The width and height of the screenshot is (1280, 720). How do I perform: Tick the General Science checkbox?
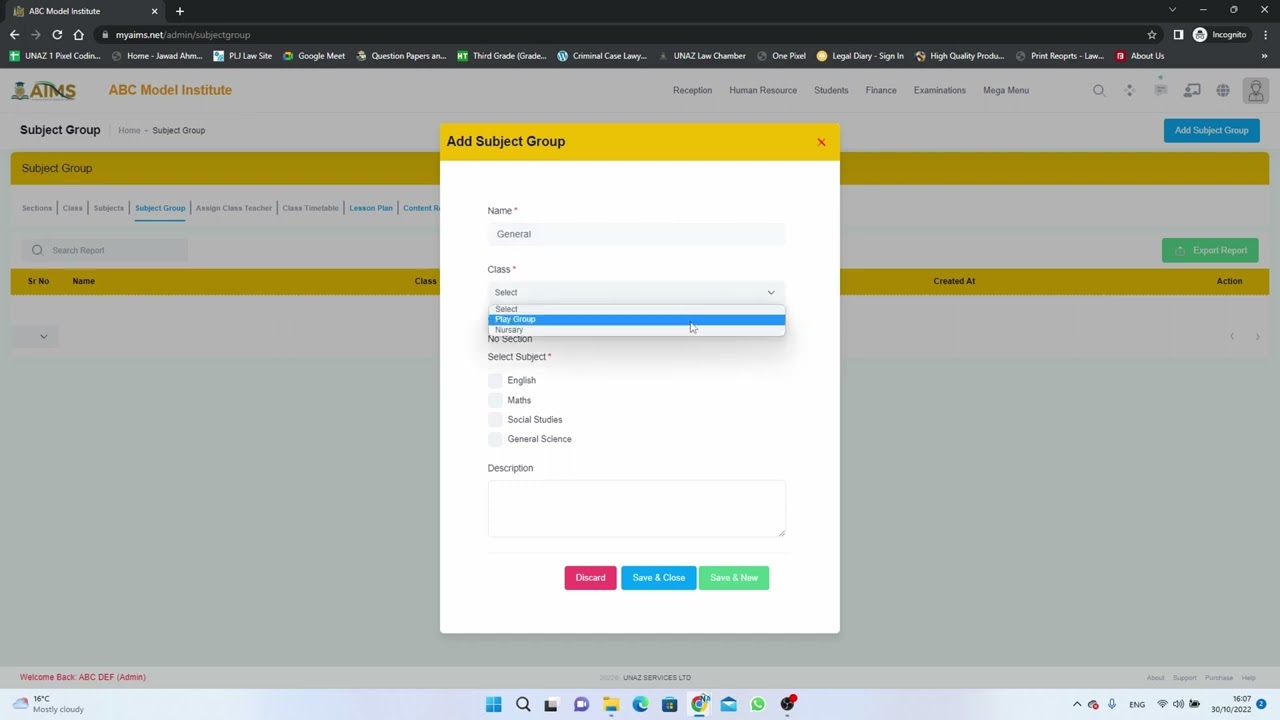495,439
